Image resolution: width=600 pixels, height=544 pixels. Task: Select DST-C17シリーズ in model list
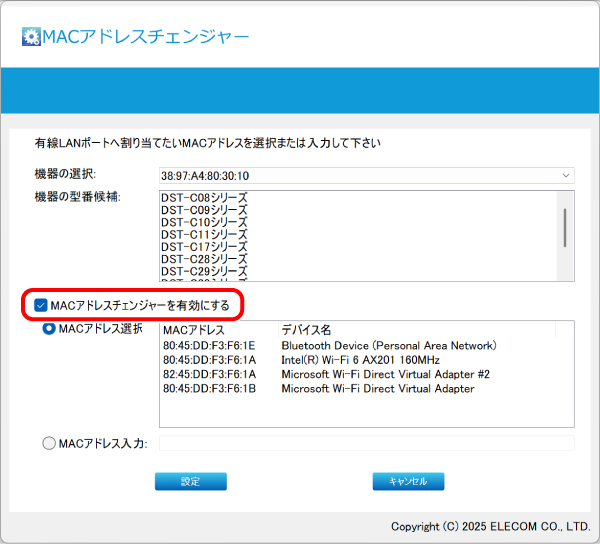tap(204, 247)
